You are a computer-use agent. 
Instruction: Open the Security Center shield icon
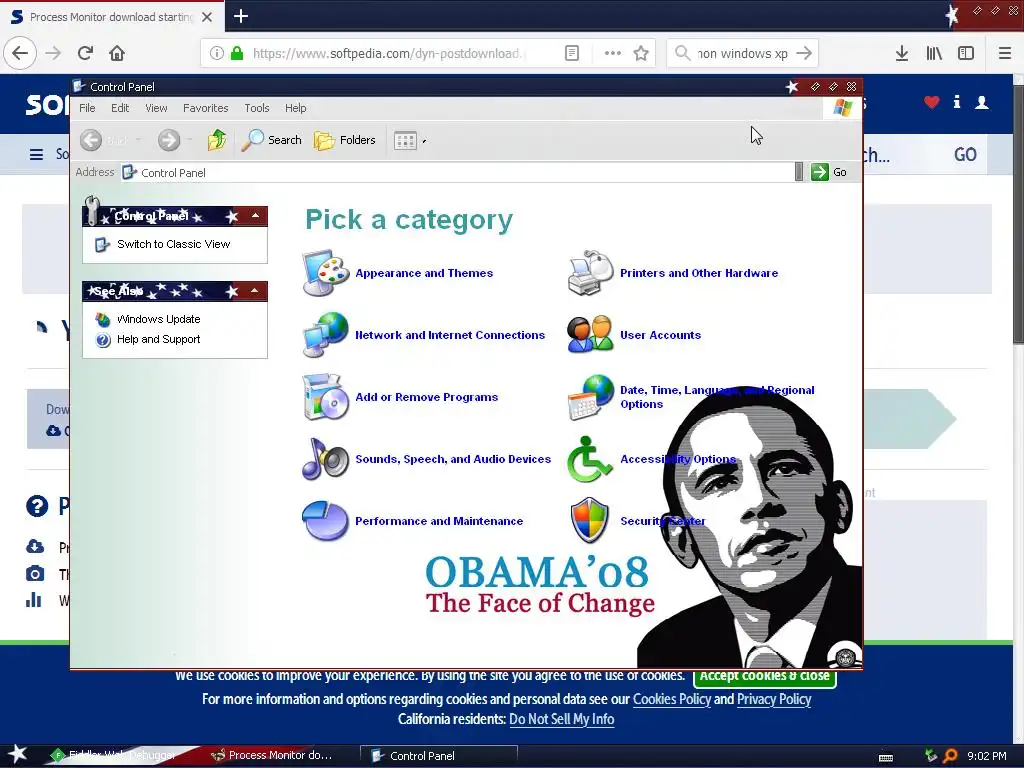[590, 520]
